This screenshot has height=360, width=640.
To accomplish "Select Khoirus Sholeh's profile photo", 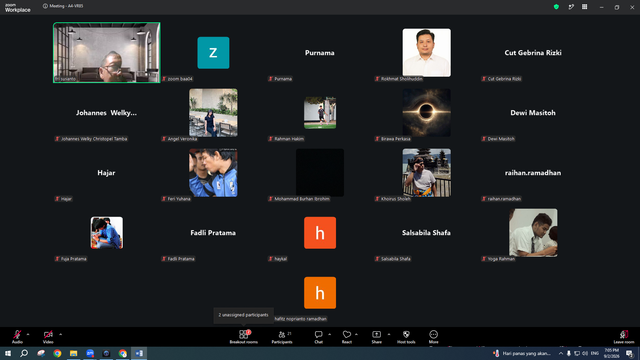I will click(x=427, y=173).
